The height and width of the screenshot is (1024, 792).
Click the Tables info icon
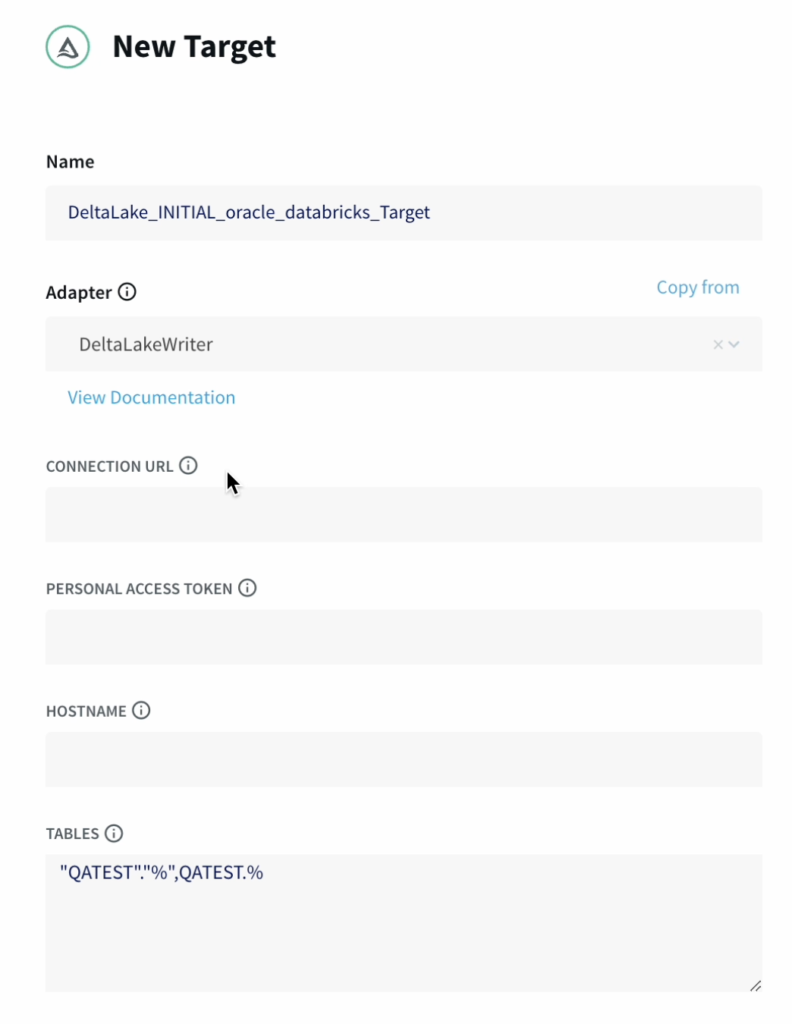tap(113, 833)
